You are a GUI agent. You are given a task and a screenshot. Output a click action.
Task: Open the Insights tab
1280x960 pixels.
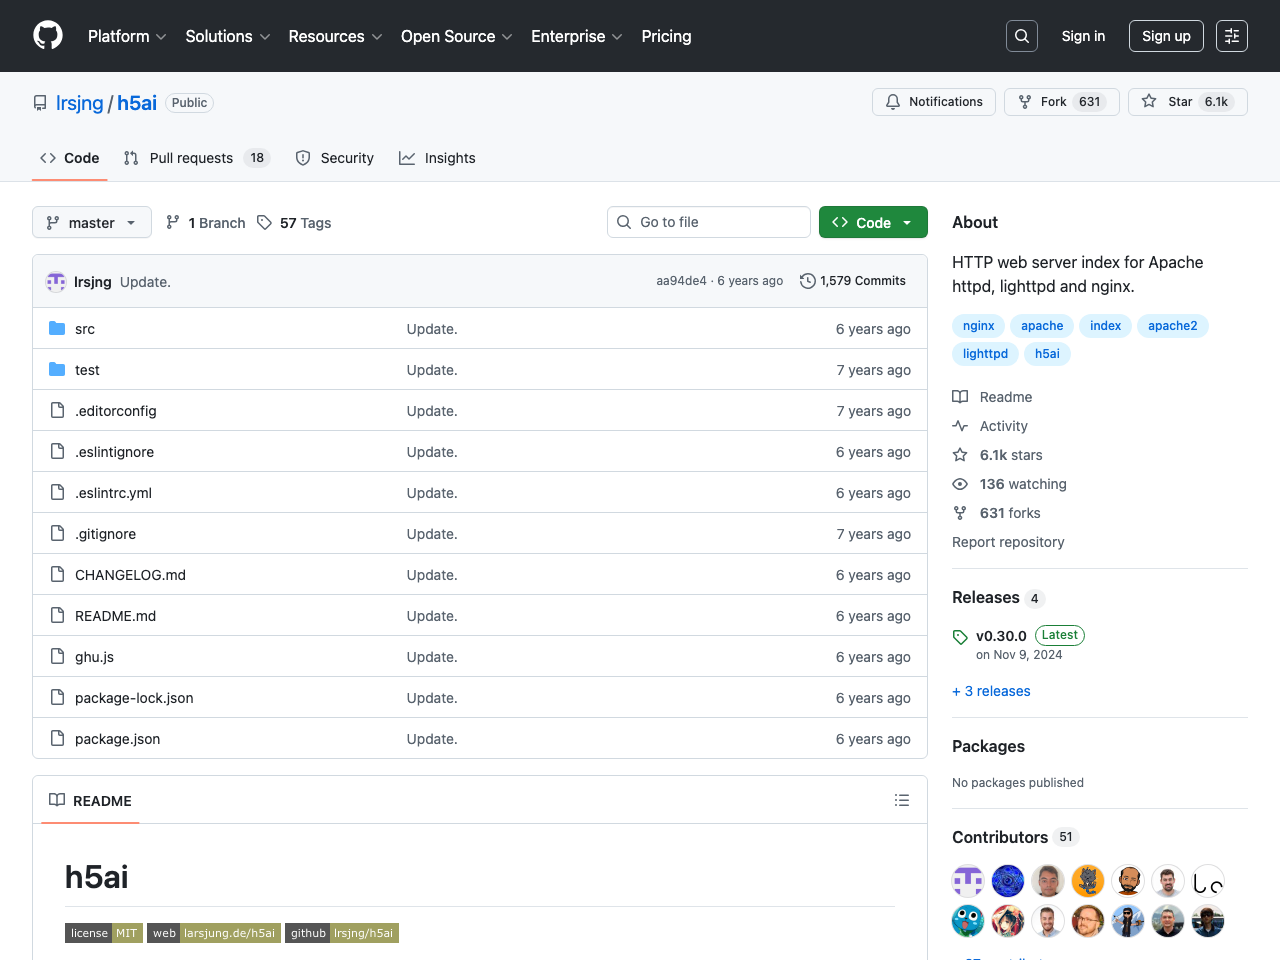(438, 158)
